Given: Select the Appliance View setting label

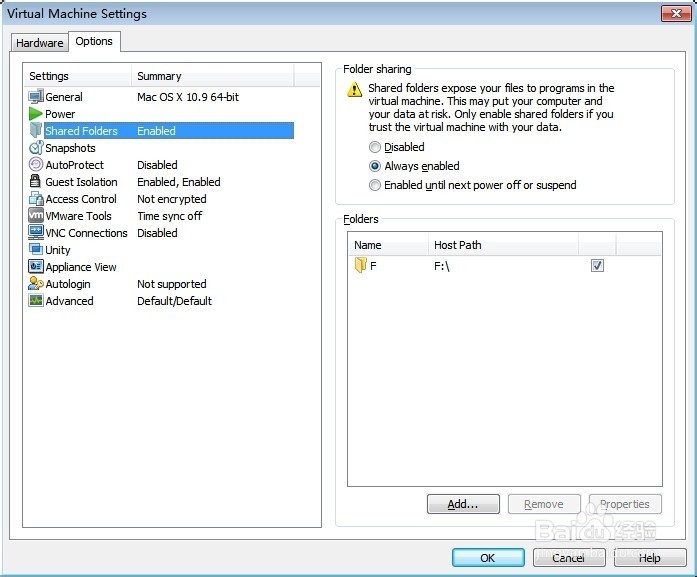Looking at the screenshot, I should 81,267.
